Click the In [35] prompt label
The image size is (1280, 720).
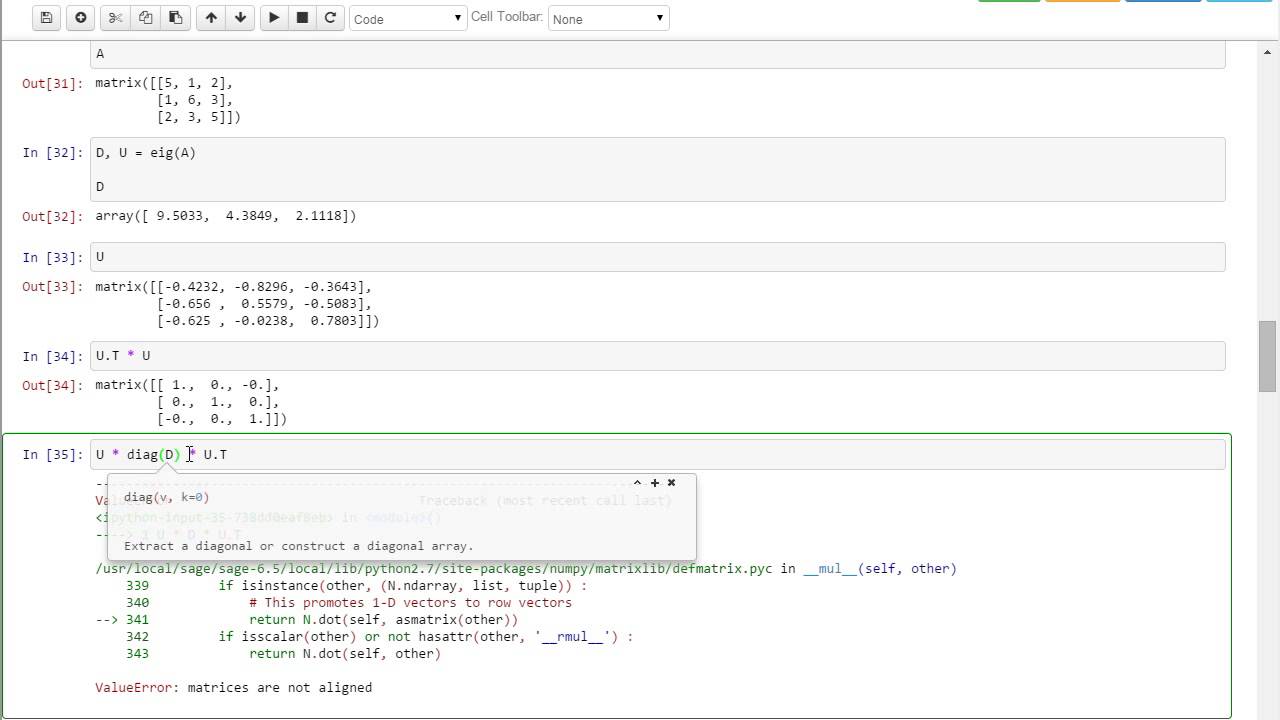53,455
